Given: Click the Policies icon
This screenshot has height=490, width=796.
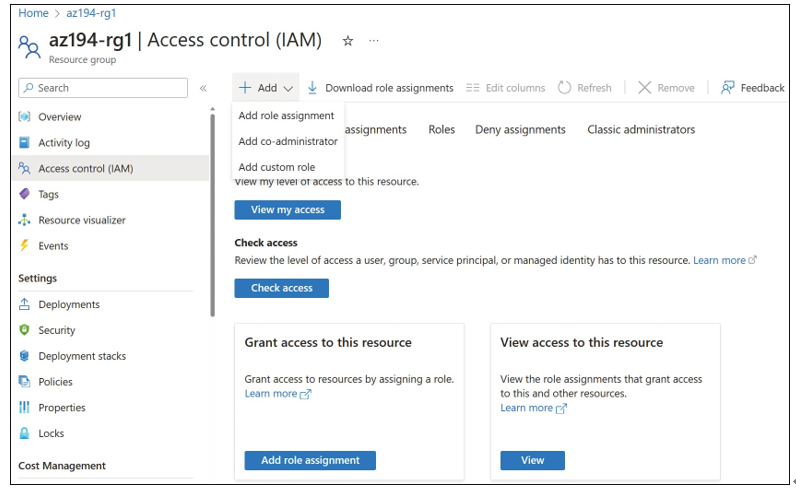Looking at the screenshot, I should tap(24, 381).
